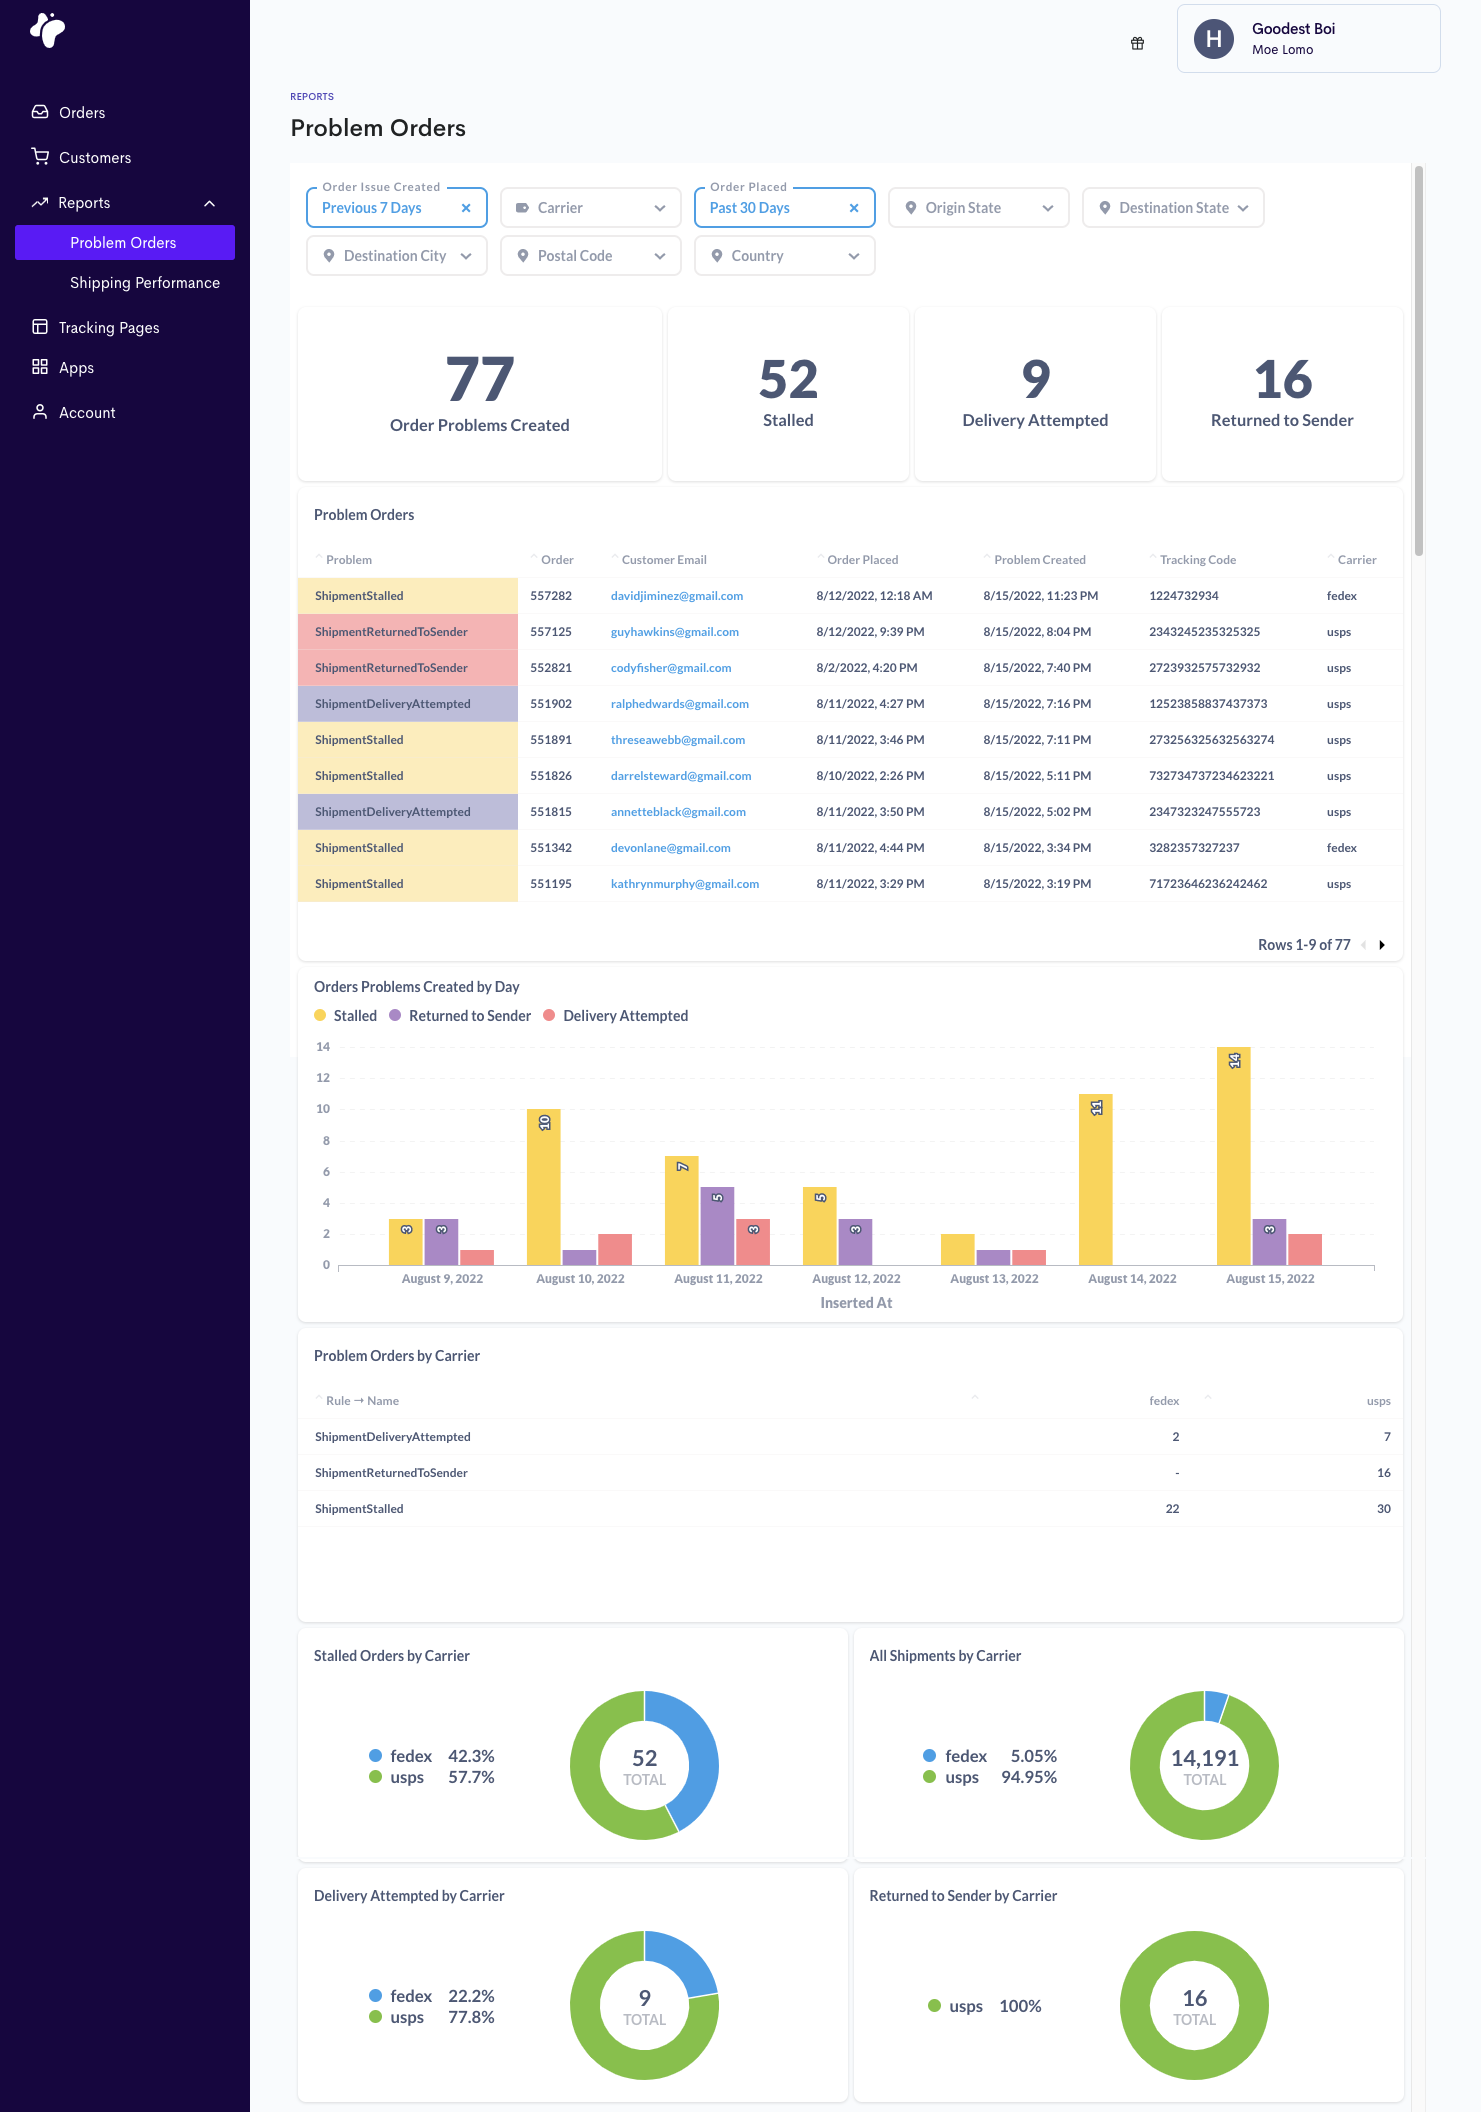Open Shipping Performance report
Image resolution: width=1481 pixels, height=2112 pixels.
point(144,283)
